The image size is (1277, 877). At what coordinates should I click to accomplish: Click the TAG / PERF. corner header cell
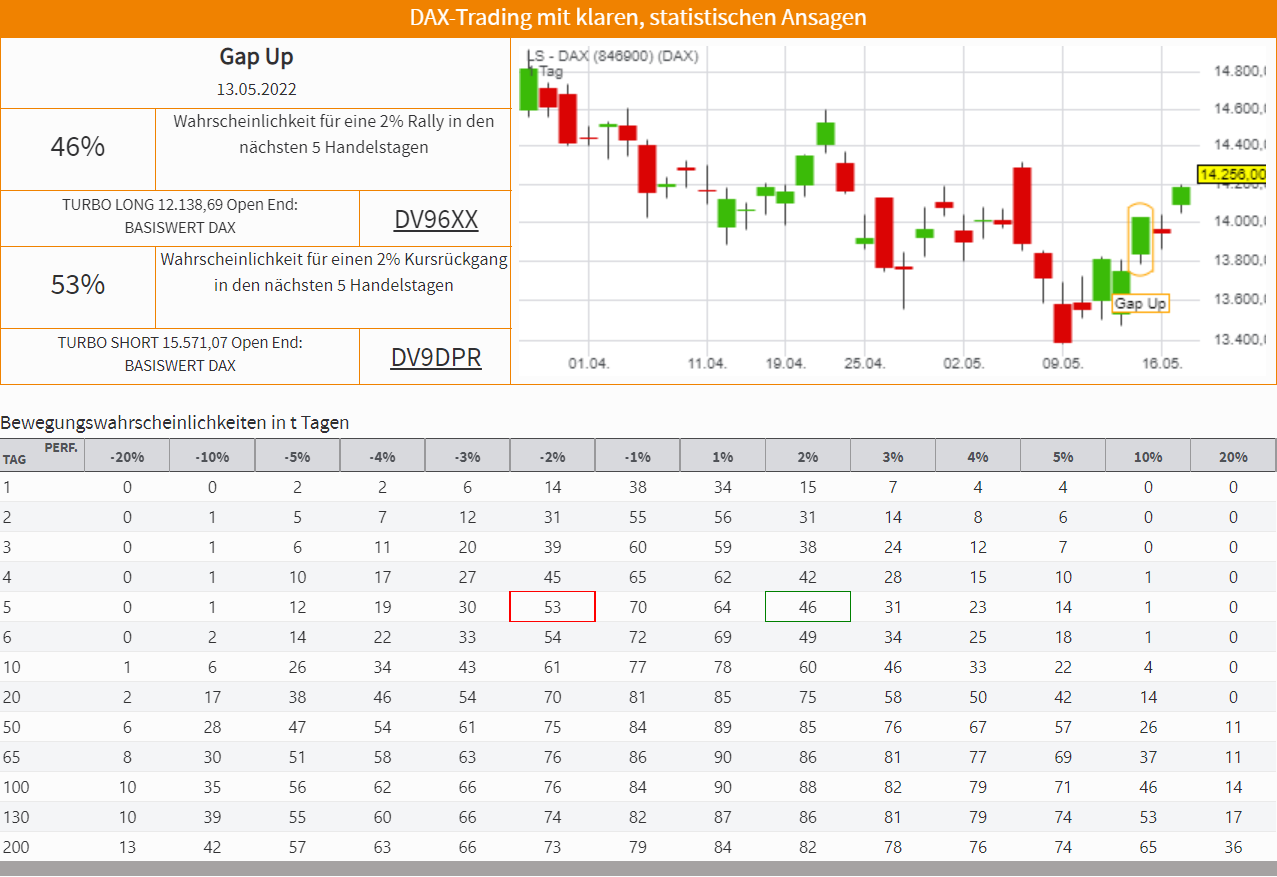pyautogui.click(x=42, y=455)
